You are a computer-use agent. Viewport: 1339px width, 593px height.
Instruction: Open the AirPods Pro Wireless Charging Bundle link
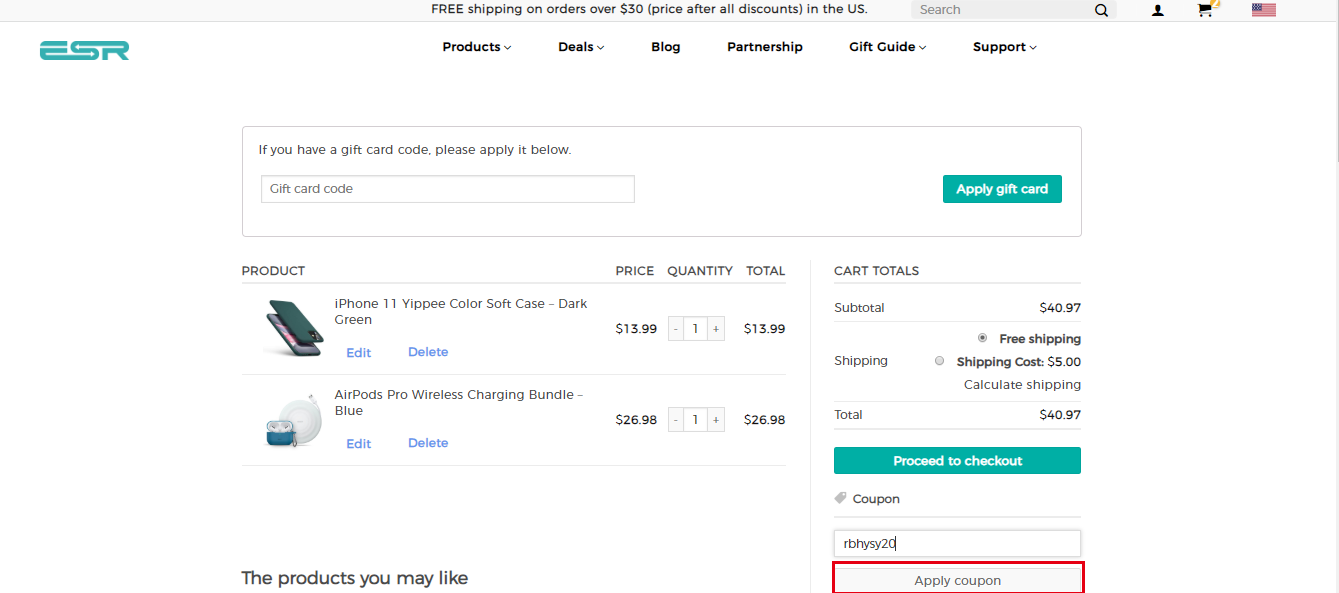pyautogui.click(x=458, y=403)
